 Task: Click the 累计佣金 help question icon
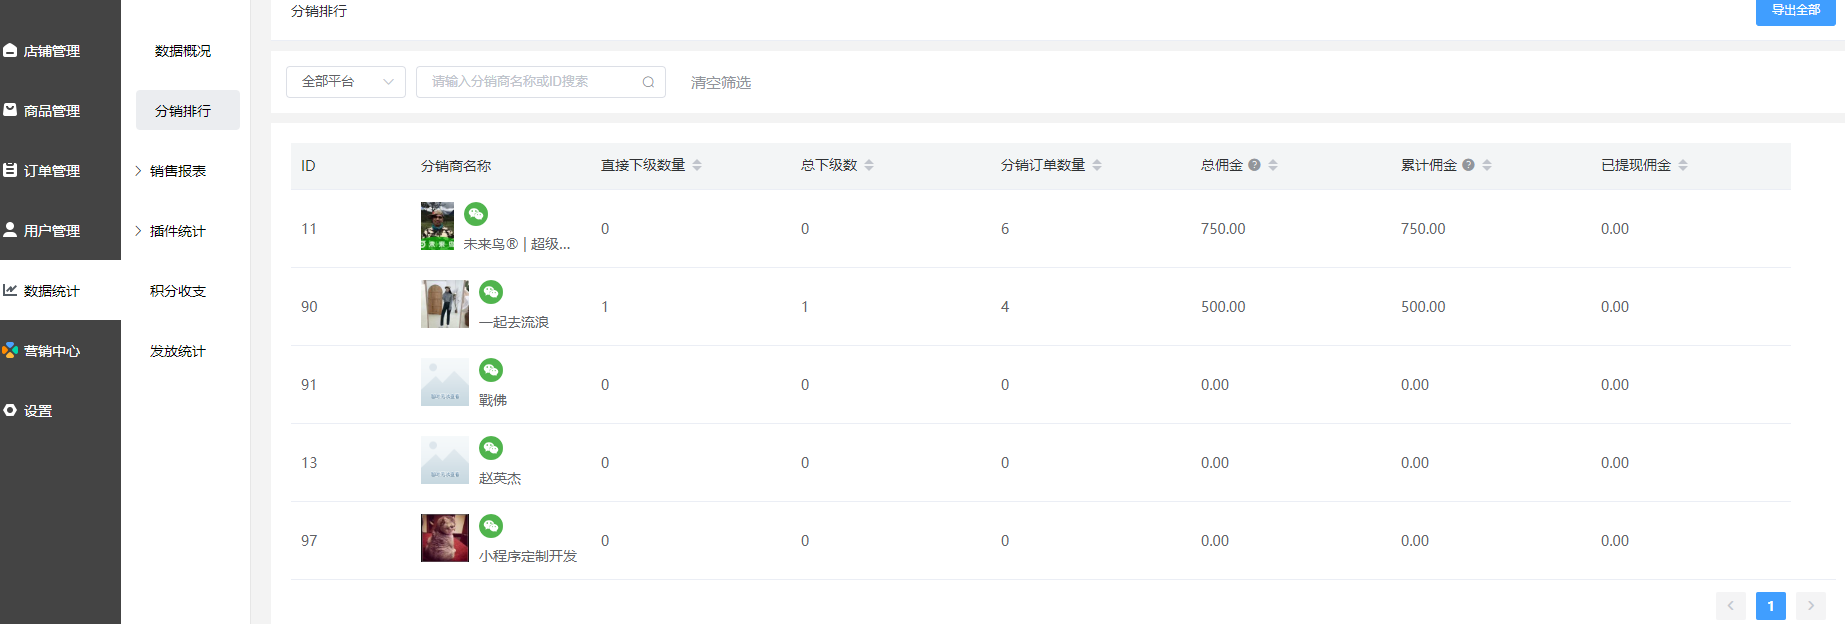click(x=1468, y=165)
